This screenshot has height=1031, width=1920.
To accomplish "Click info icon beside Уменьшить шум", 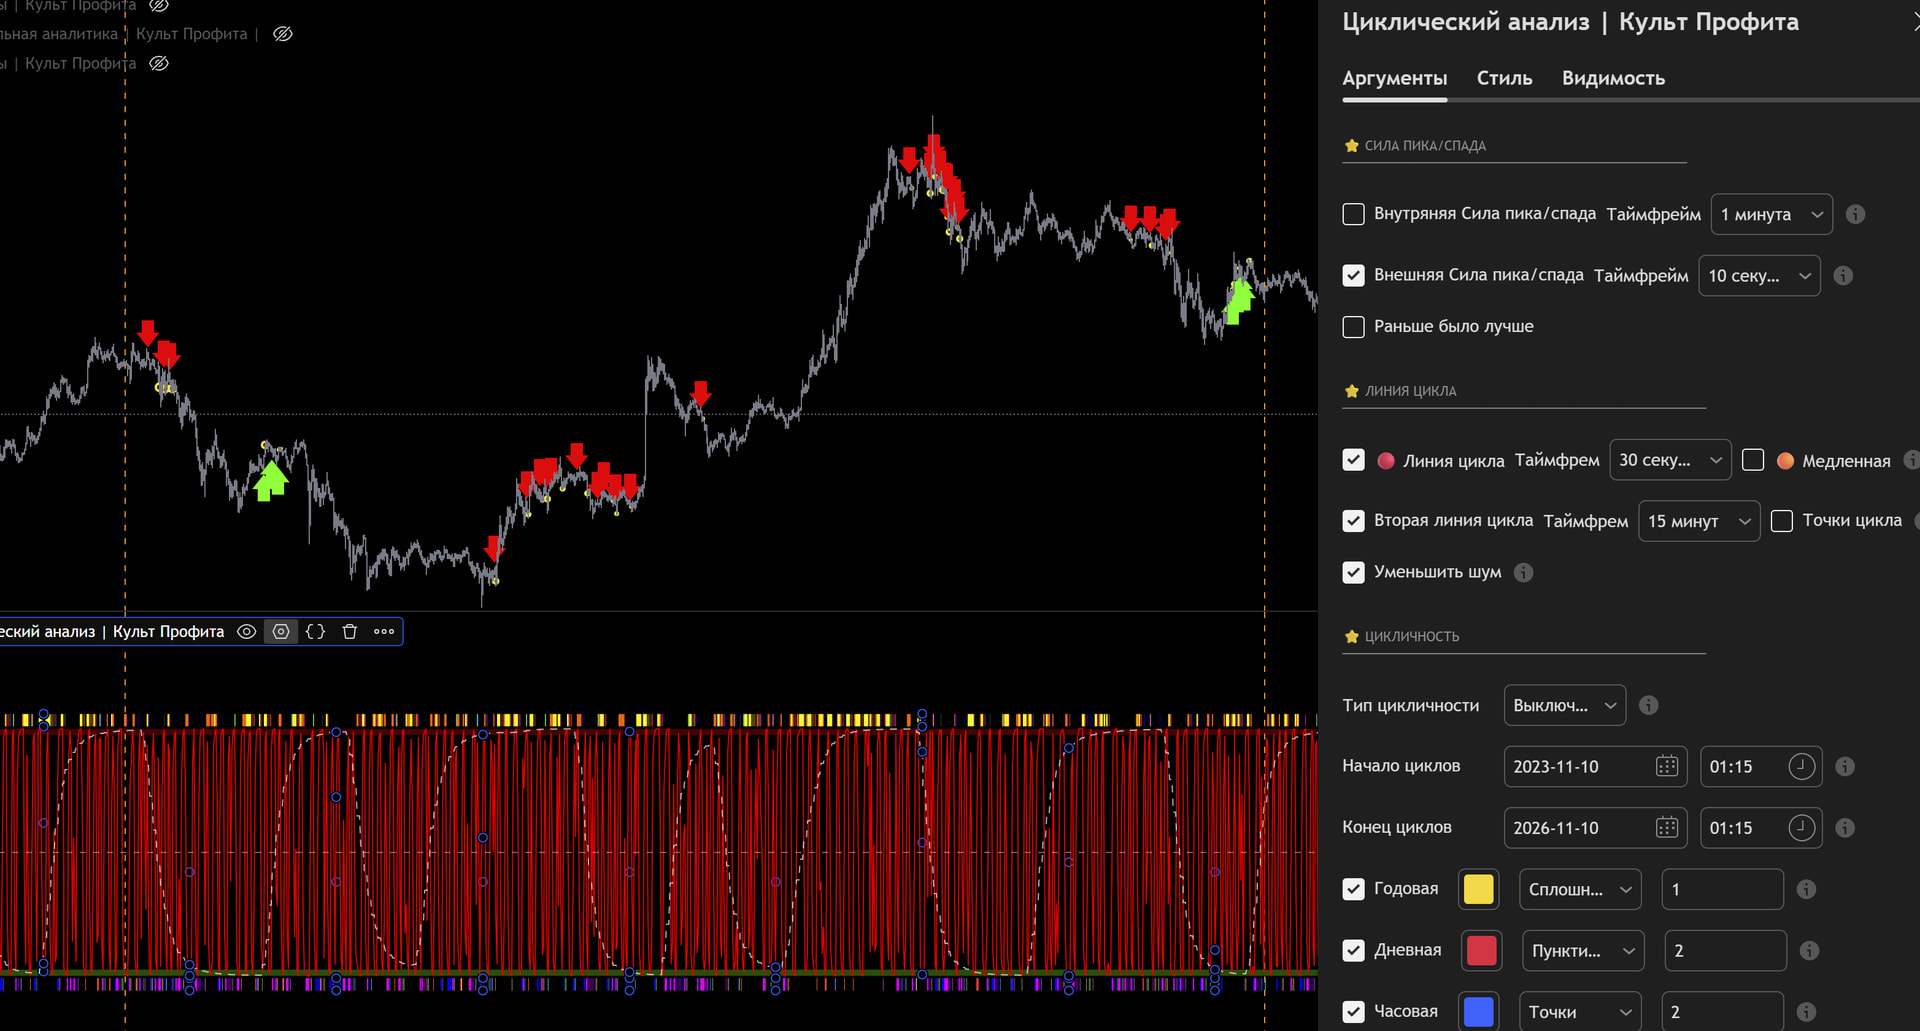I will coord(1523,572).
